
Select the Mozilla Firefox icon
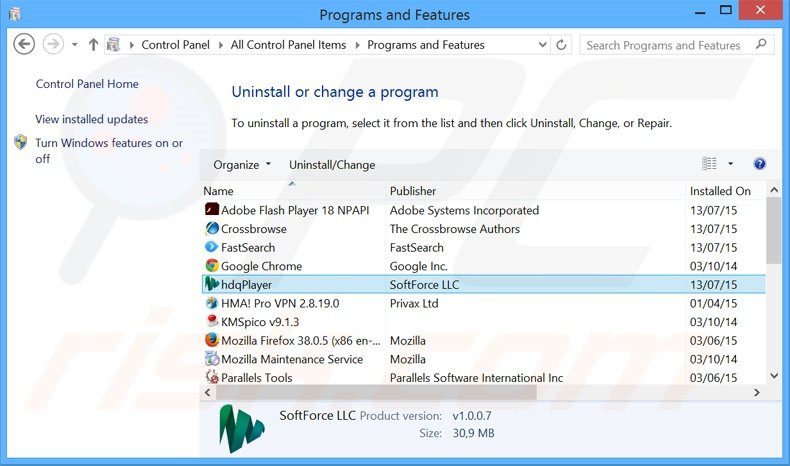[212, 340]
